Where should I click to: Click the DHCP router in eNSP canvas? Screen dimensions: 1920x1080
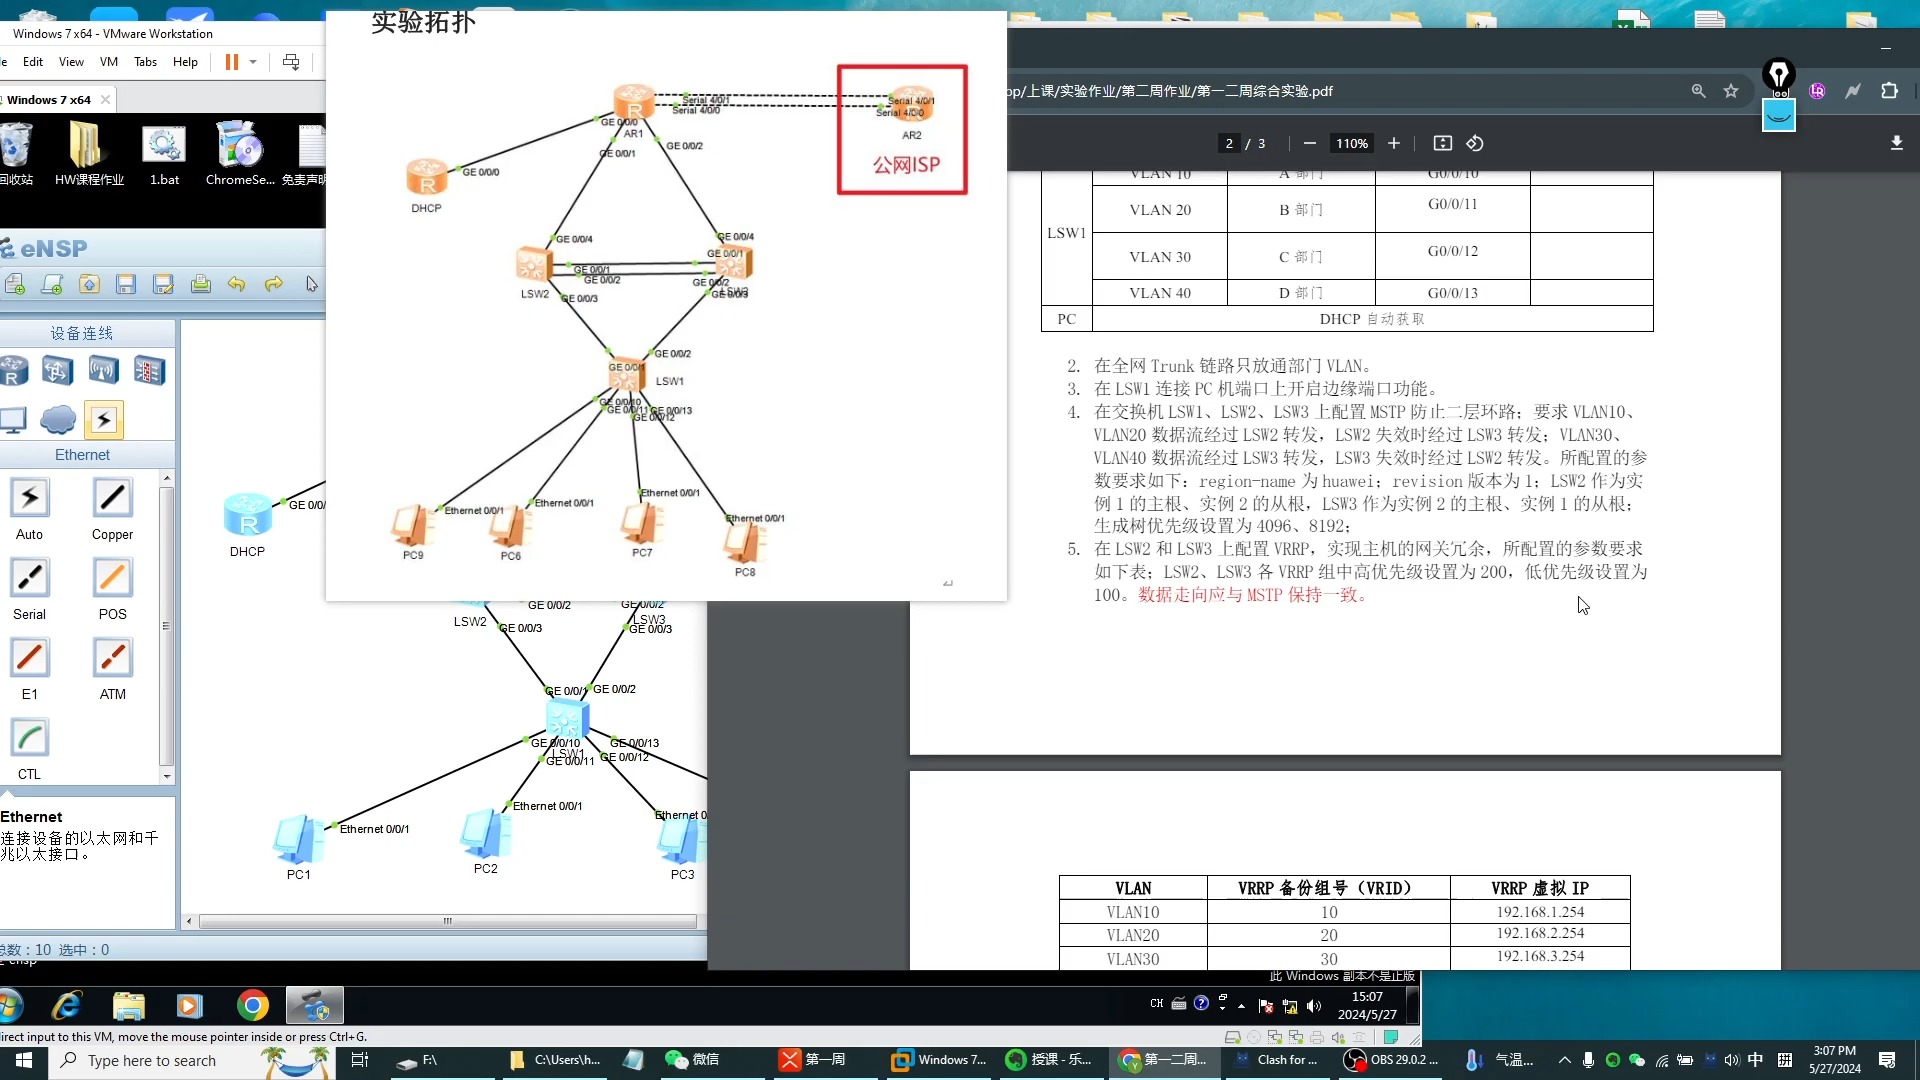(x=247, y=515)
